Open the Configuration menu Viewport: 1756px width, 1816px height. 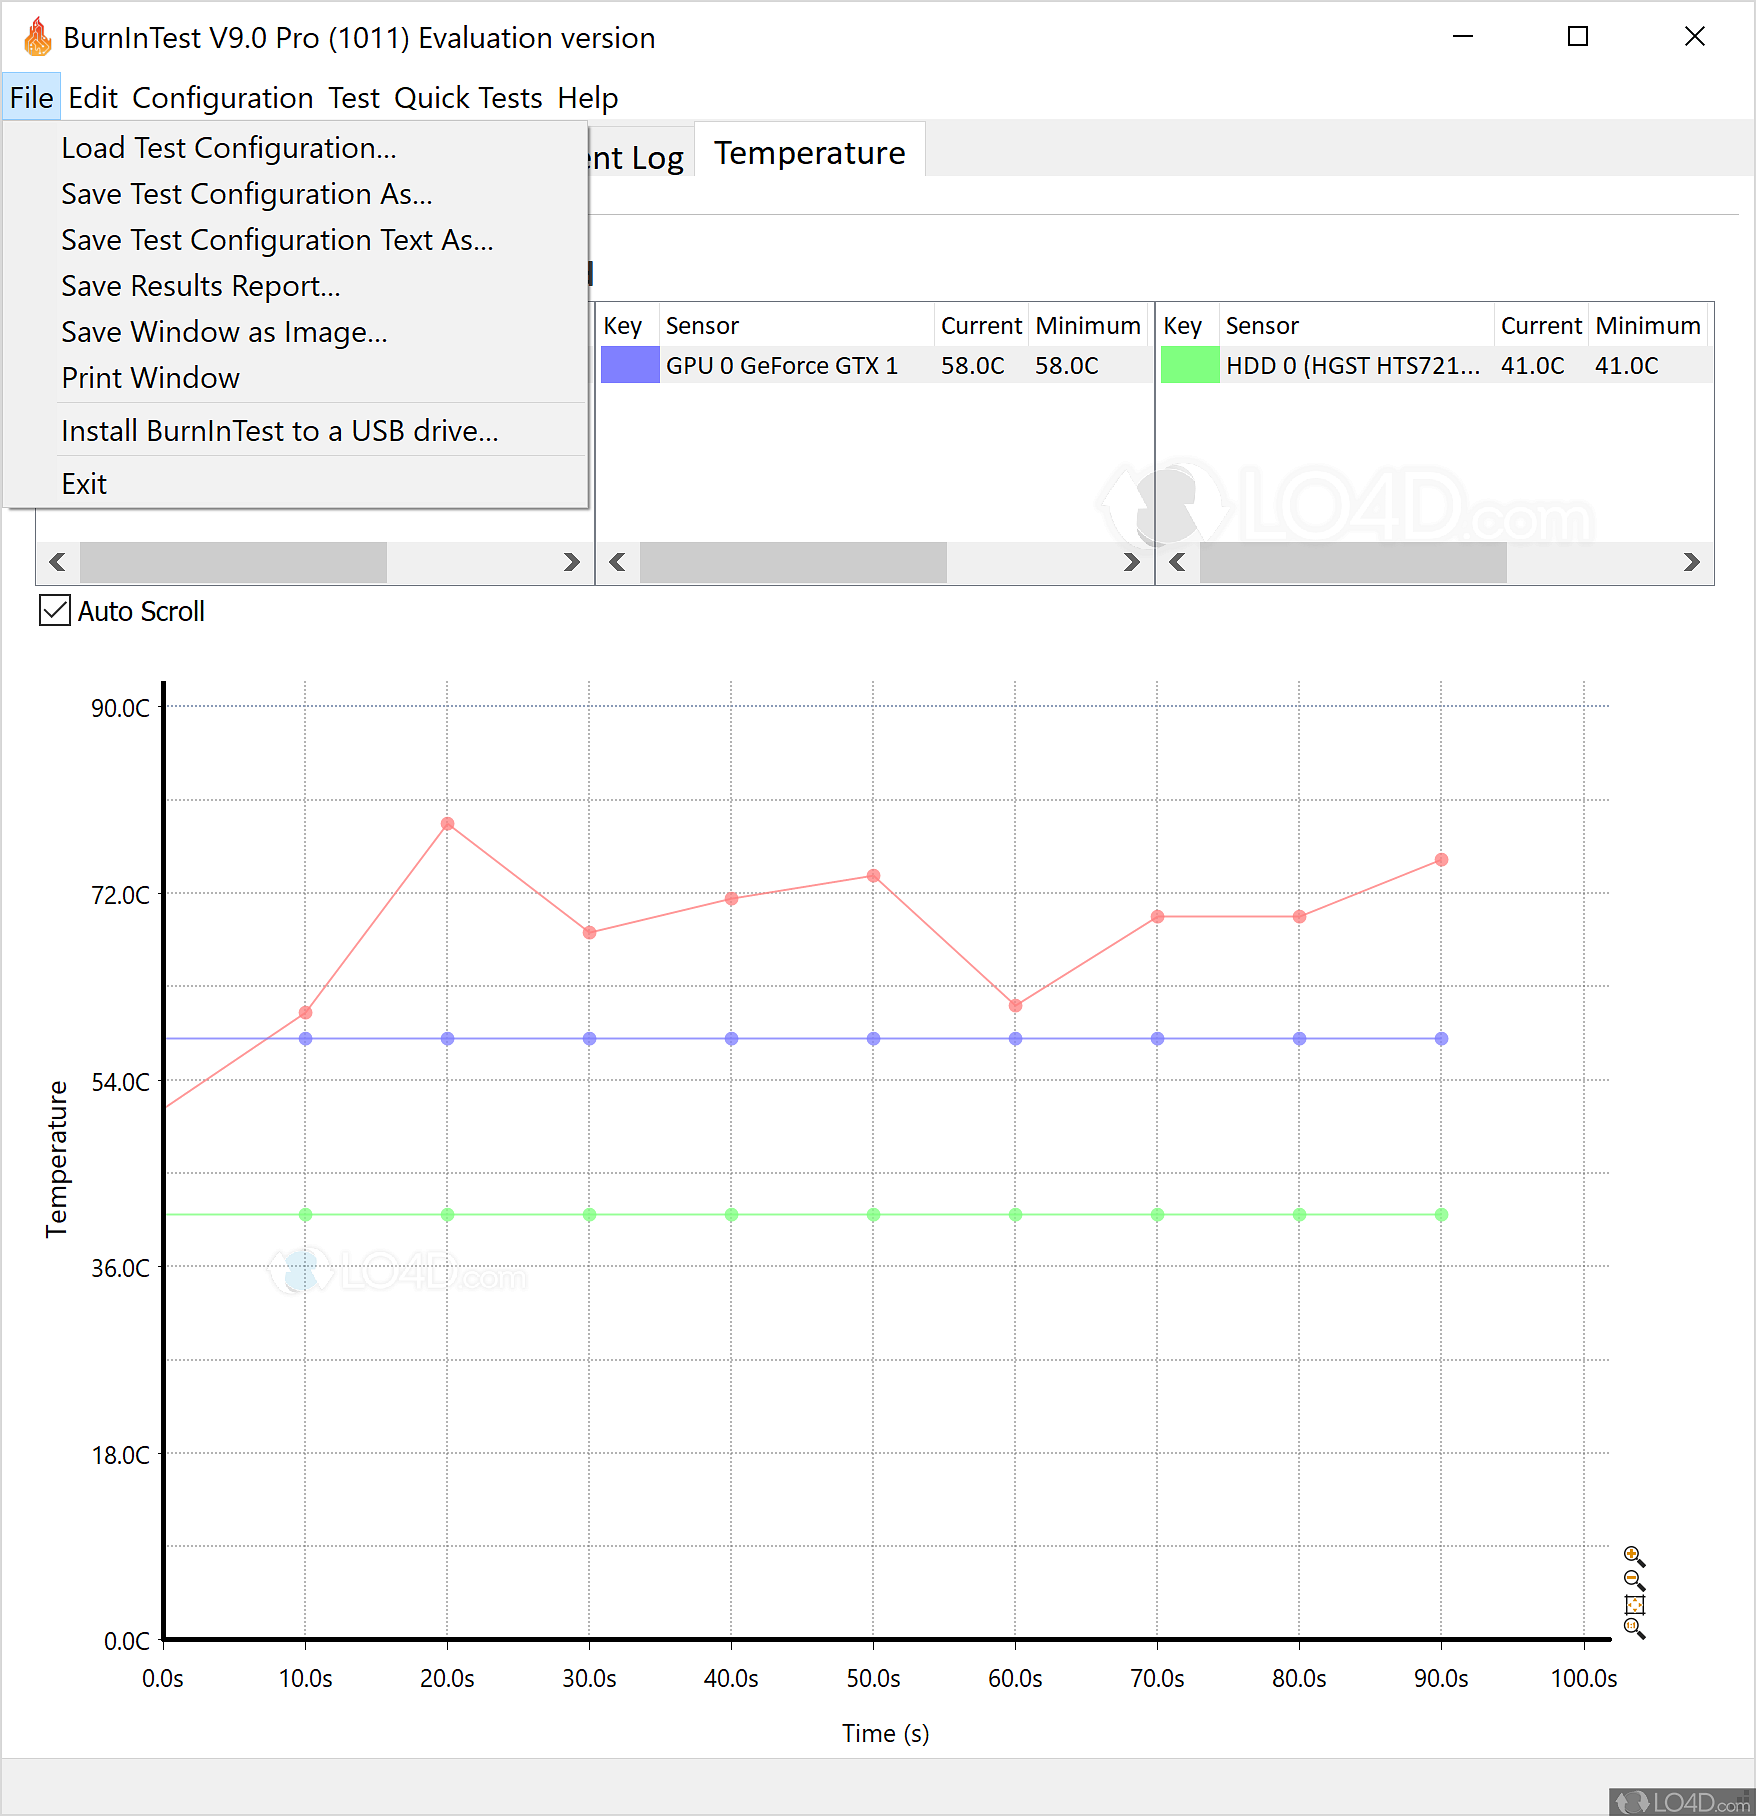point(222,97)
